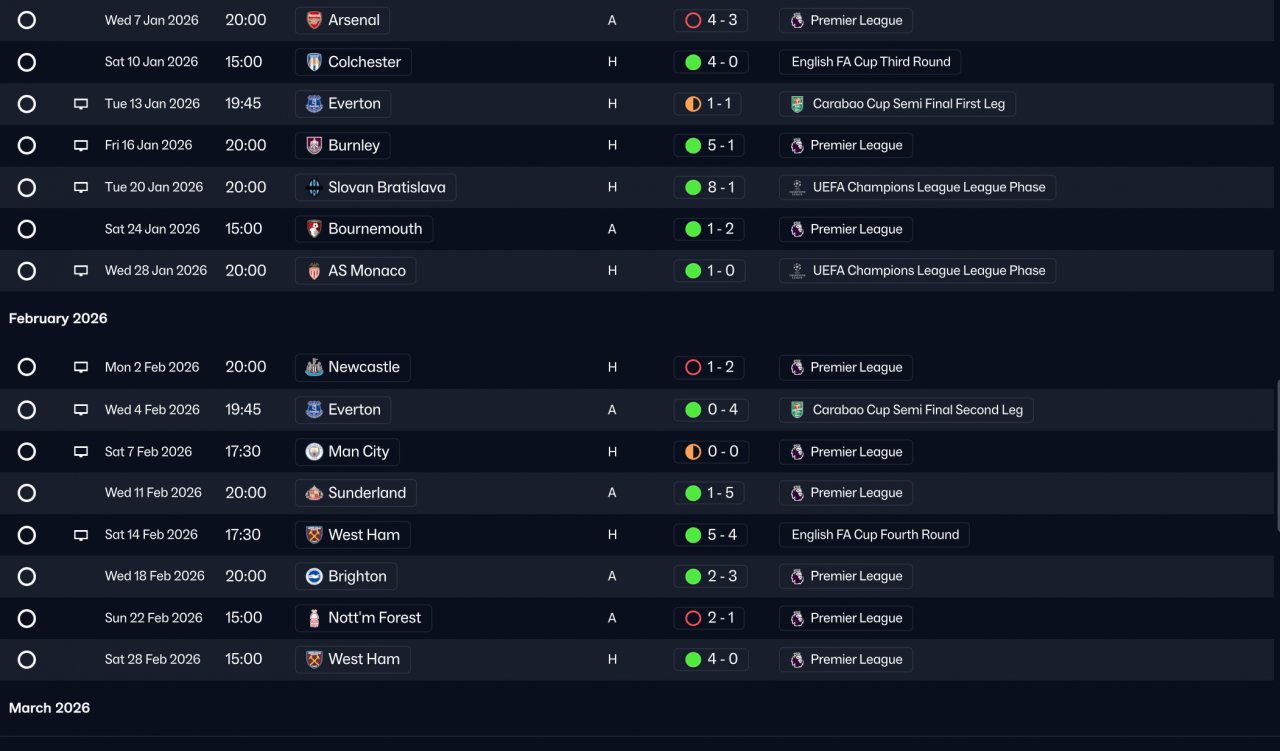
Task: Open the West Ham 5 - 4 result
Action: pos(710,535)
